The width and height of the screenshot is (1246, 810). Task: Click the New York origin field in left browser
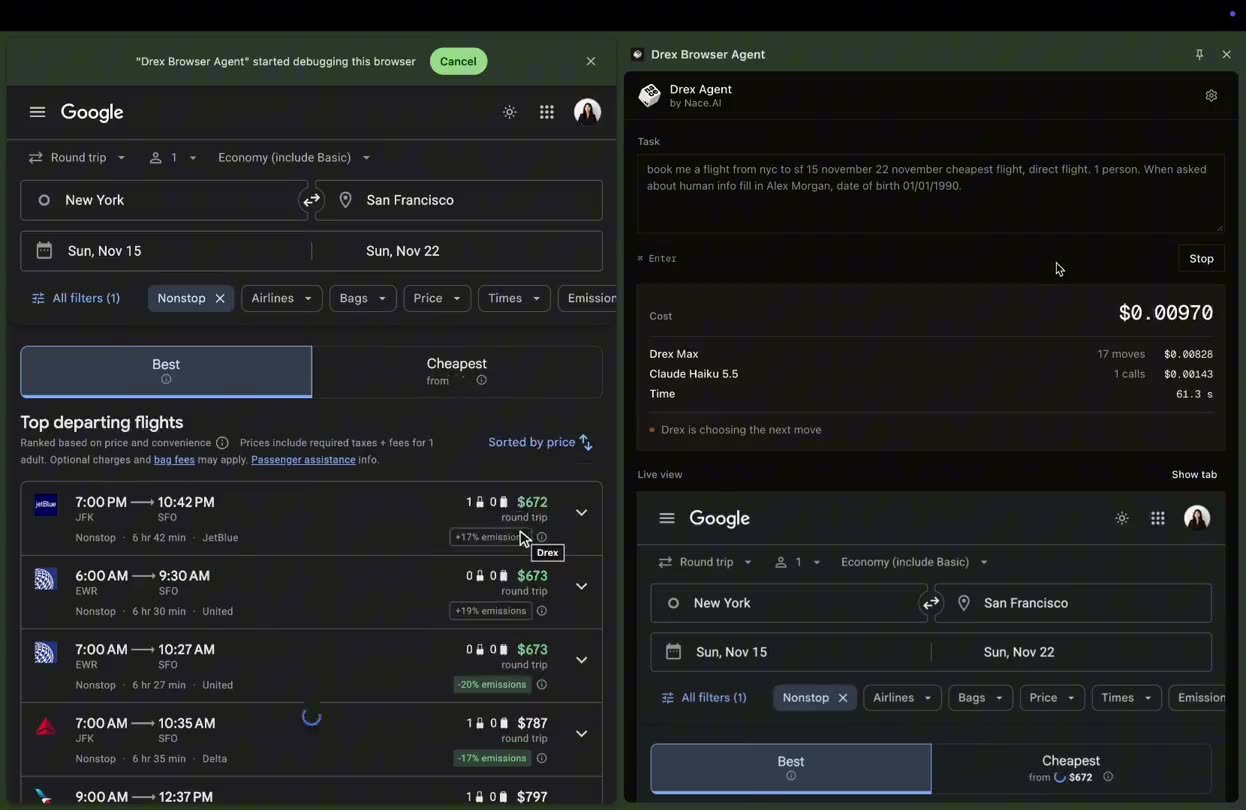point(164,200)
